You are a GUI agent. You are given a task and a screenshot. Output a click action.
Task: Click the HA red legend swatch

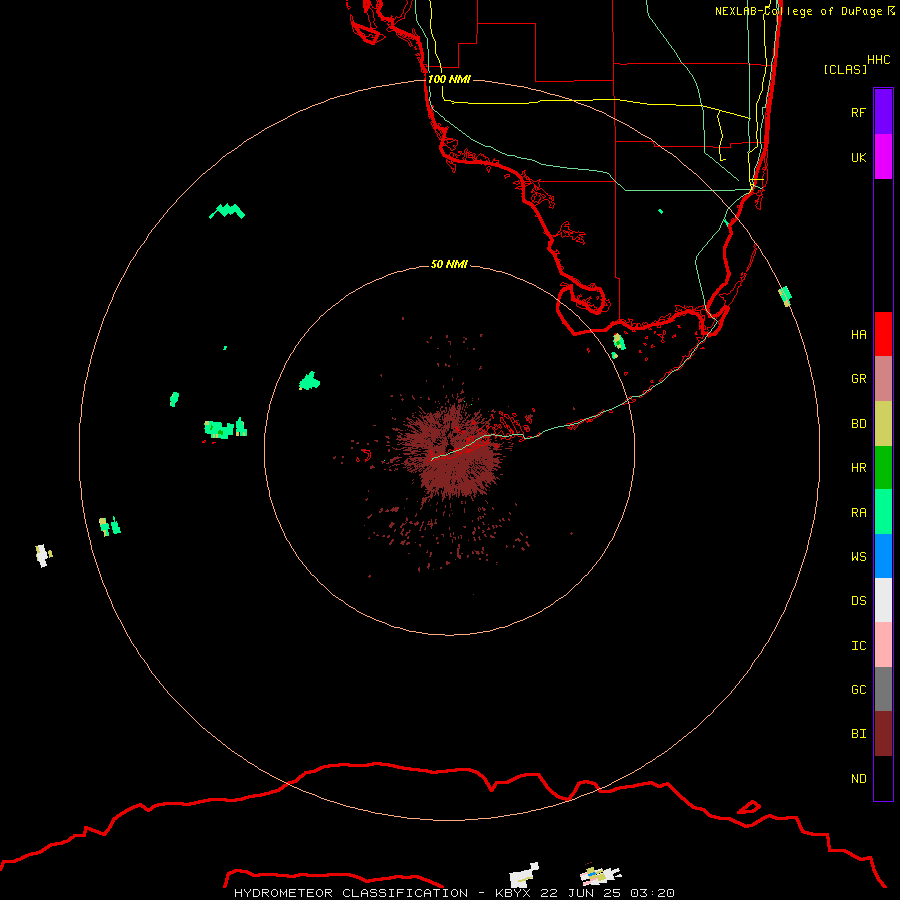(x=883, y=334)
